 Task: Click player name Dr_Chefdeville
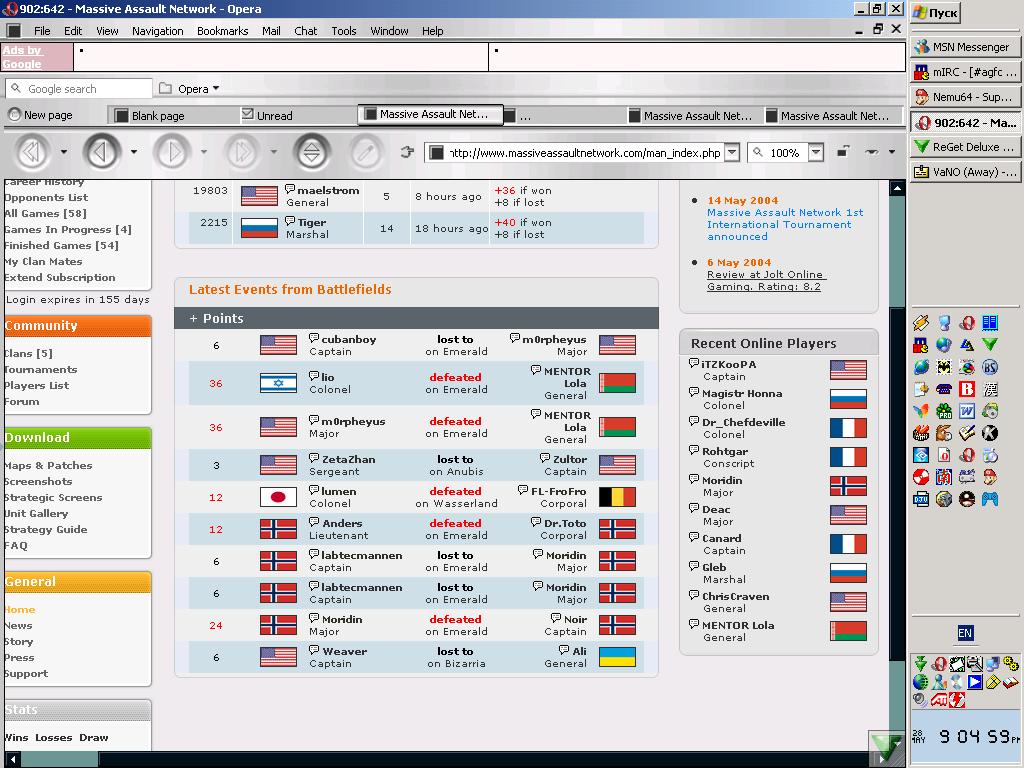[743, 422]
